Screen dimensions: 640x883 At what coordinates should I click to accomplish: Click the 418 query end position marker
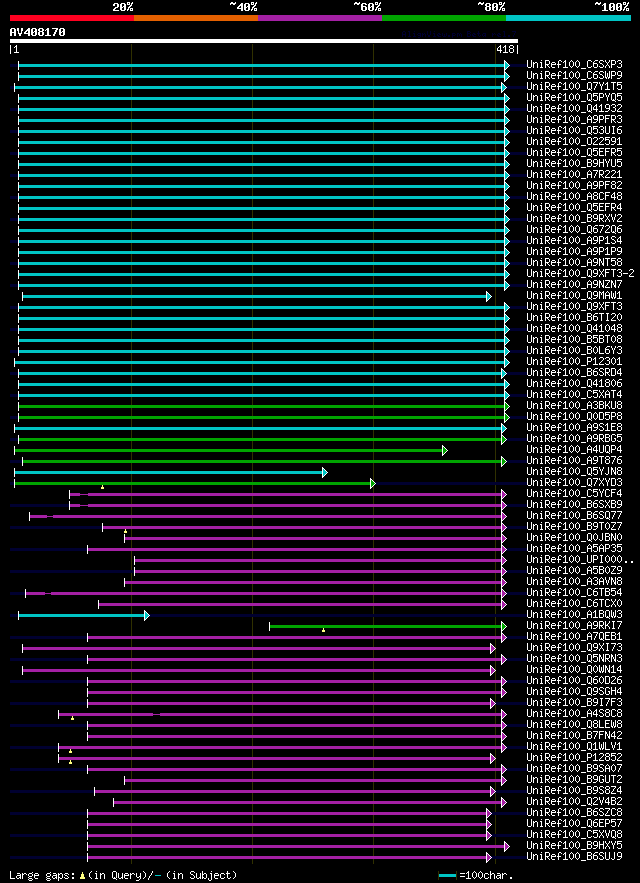[508, 50]
